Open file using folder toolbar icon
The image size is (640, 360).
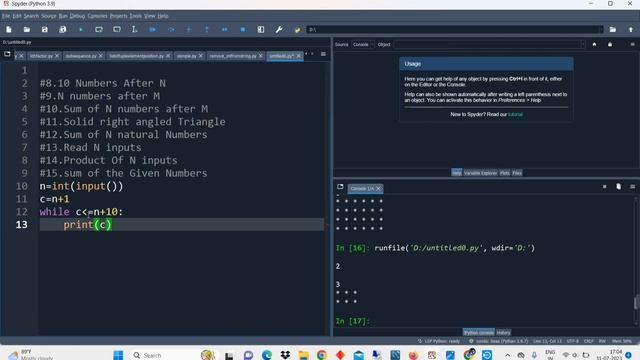coord(27,29)
